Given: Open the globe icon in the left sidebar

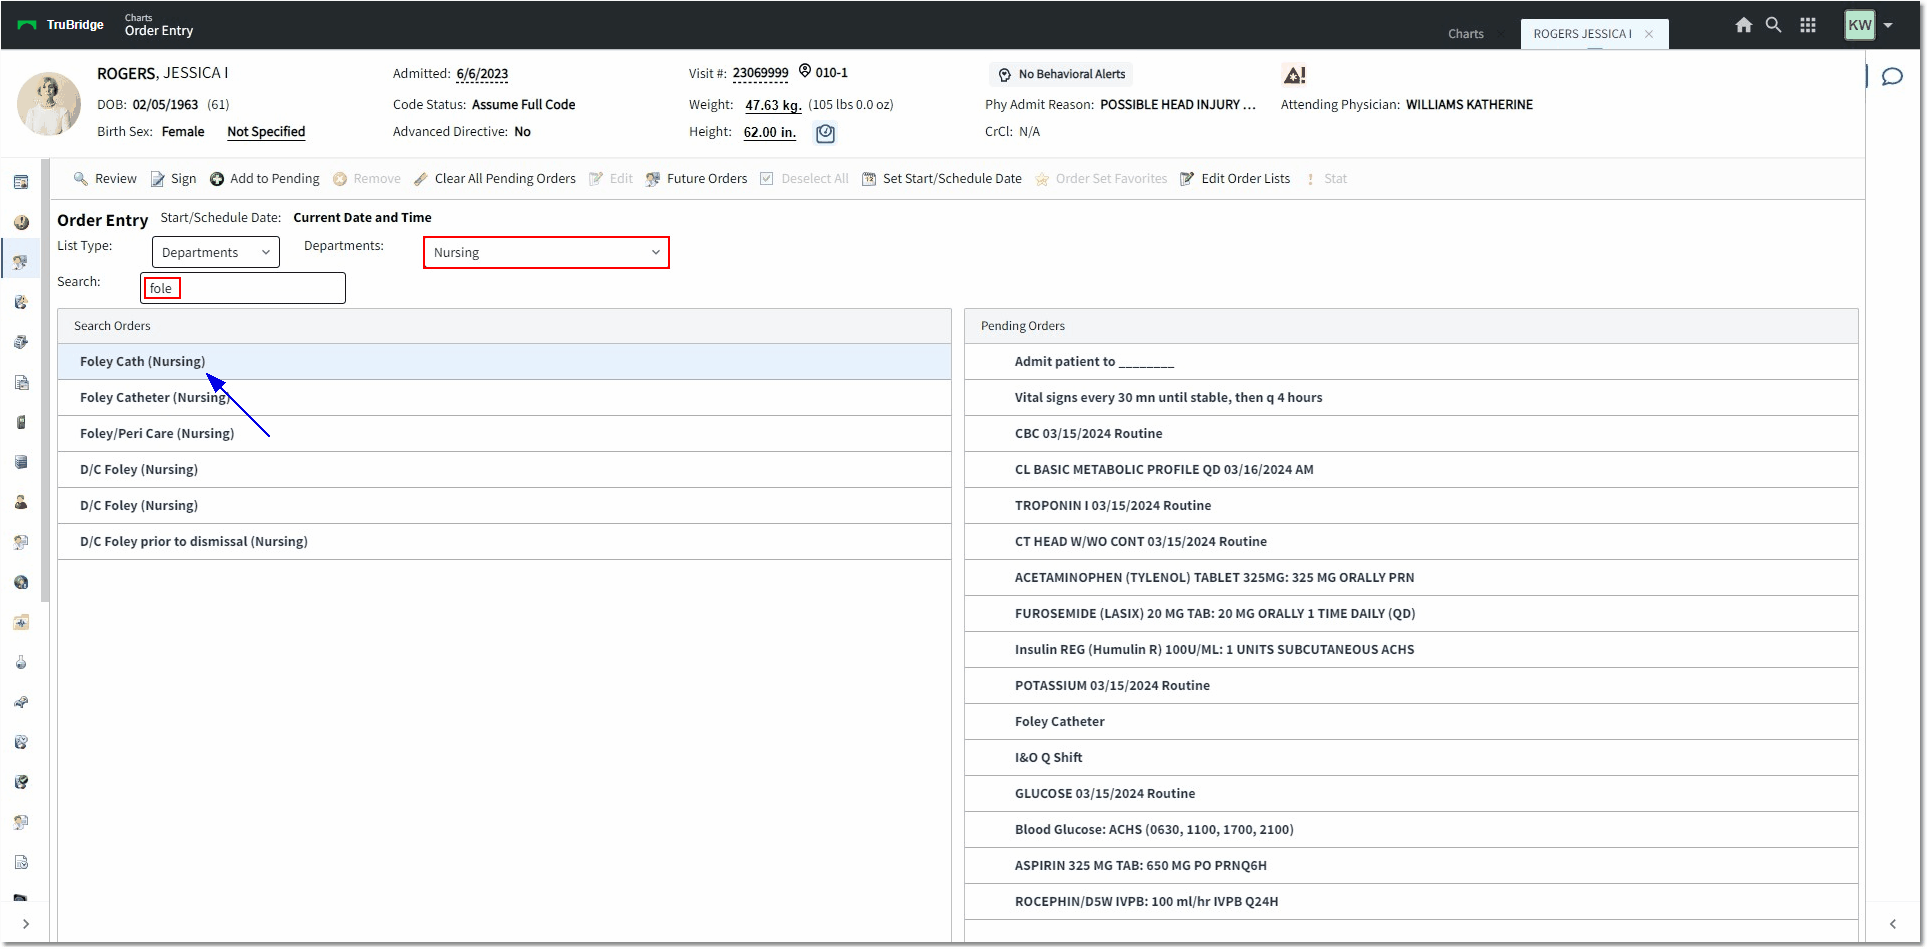Looking at the screenshot, I should 21,582.
